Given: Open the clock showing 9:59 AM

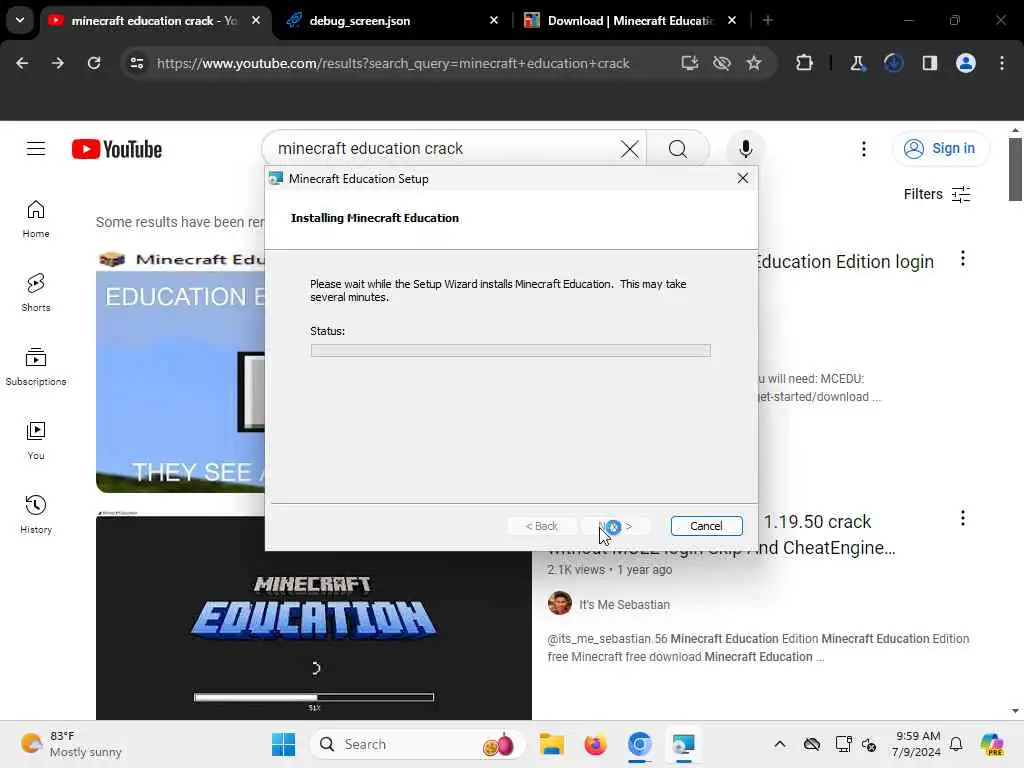Looking at the screenshot, I should (x=917, y=744).
